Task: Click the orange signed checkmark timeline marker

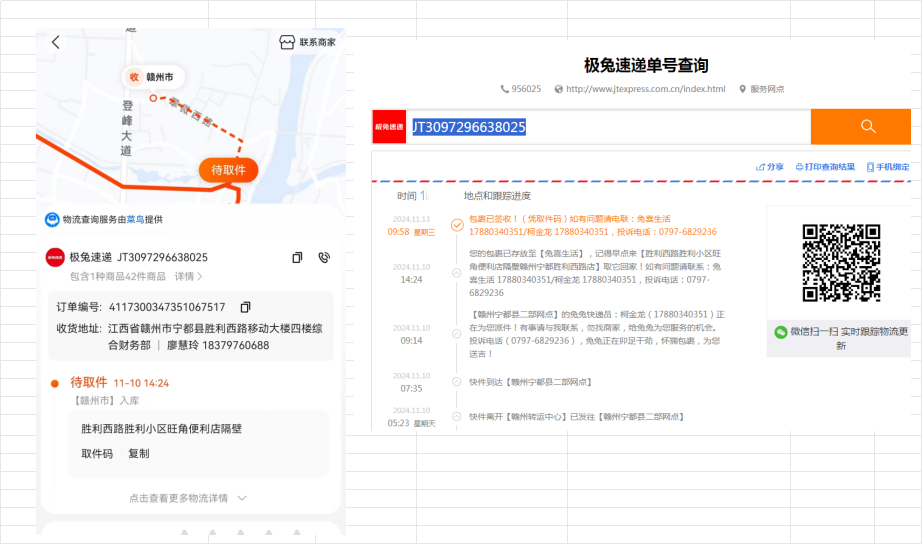Action: point(457,225)
